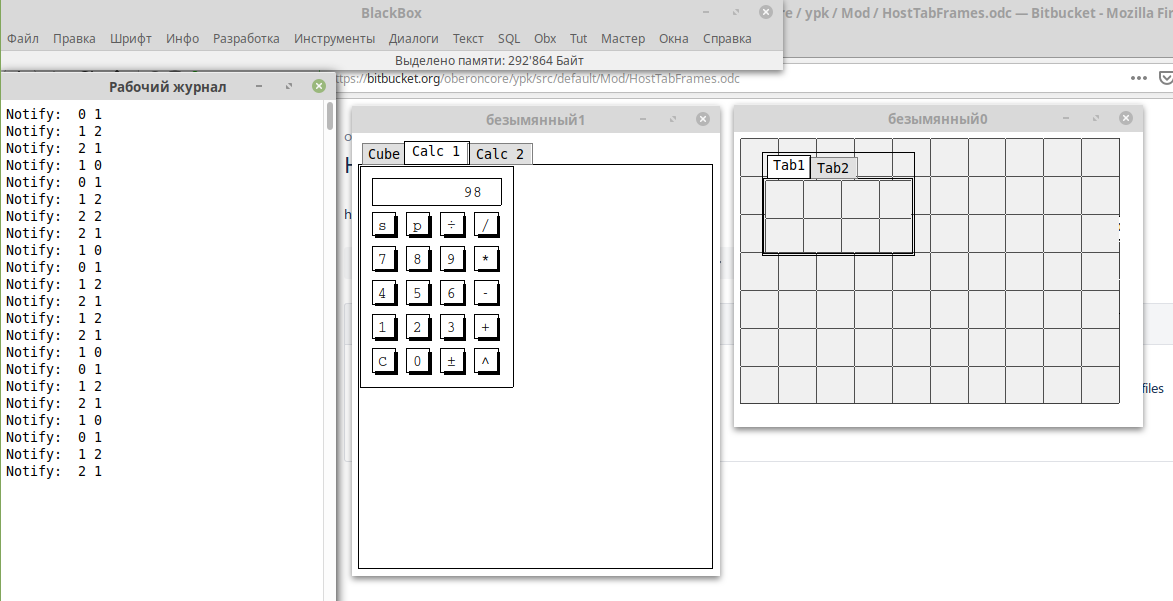Click the '÷' key on calculator
Image resolution: width=1173 pixels, height=601 pixels.
pos(451,225)
